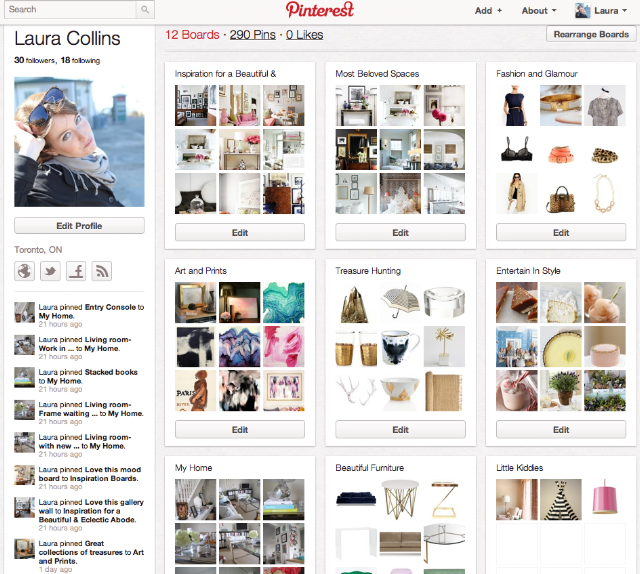Open the navy dress thumbnail in Fashion board

516,105
